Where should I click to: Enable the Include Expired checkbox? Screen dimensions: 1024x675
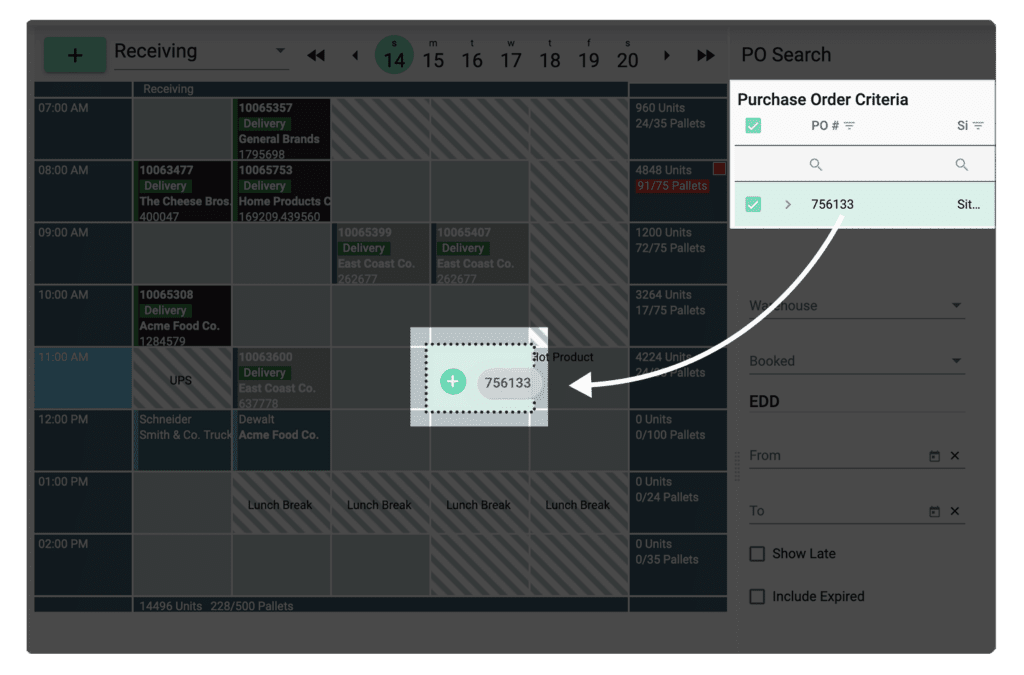(758, 597)
